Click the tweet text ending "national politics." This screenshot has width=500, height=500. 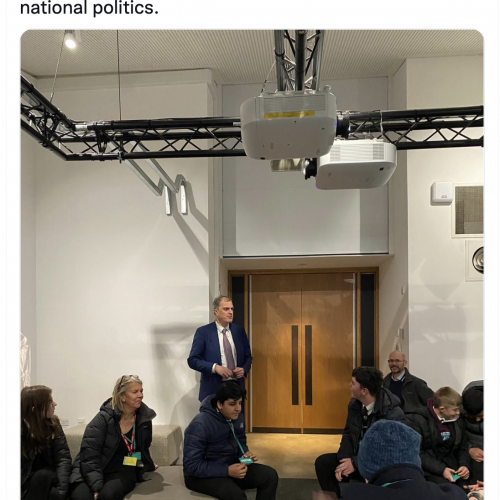tap(89, 8)
